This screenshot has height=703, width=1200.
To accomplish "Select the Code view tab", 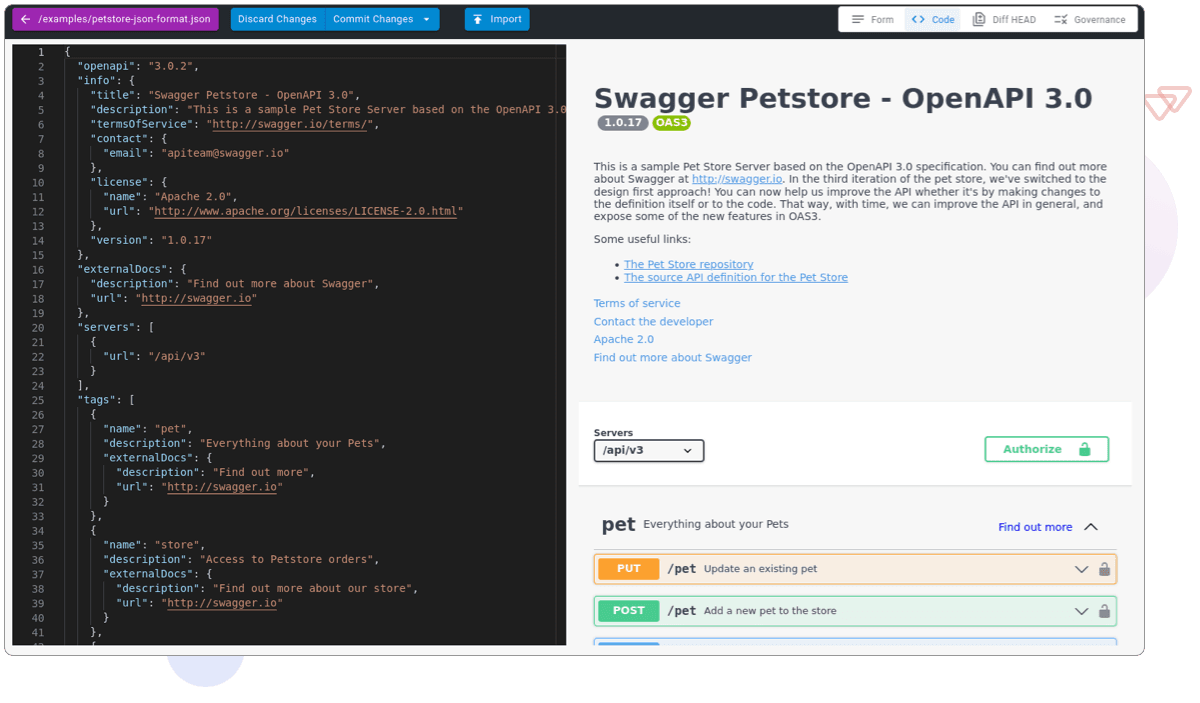I will pos(933,19).
